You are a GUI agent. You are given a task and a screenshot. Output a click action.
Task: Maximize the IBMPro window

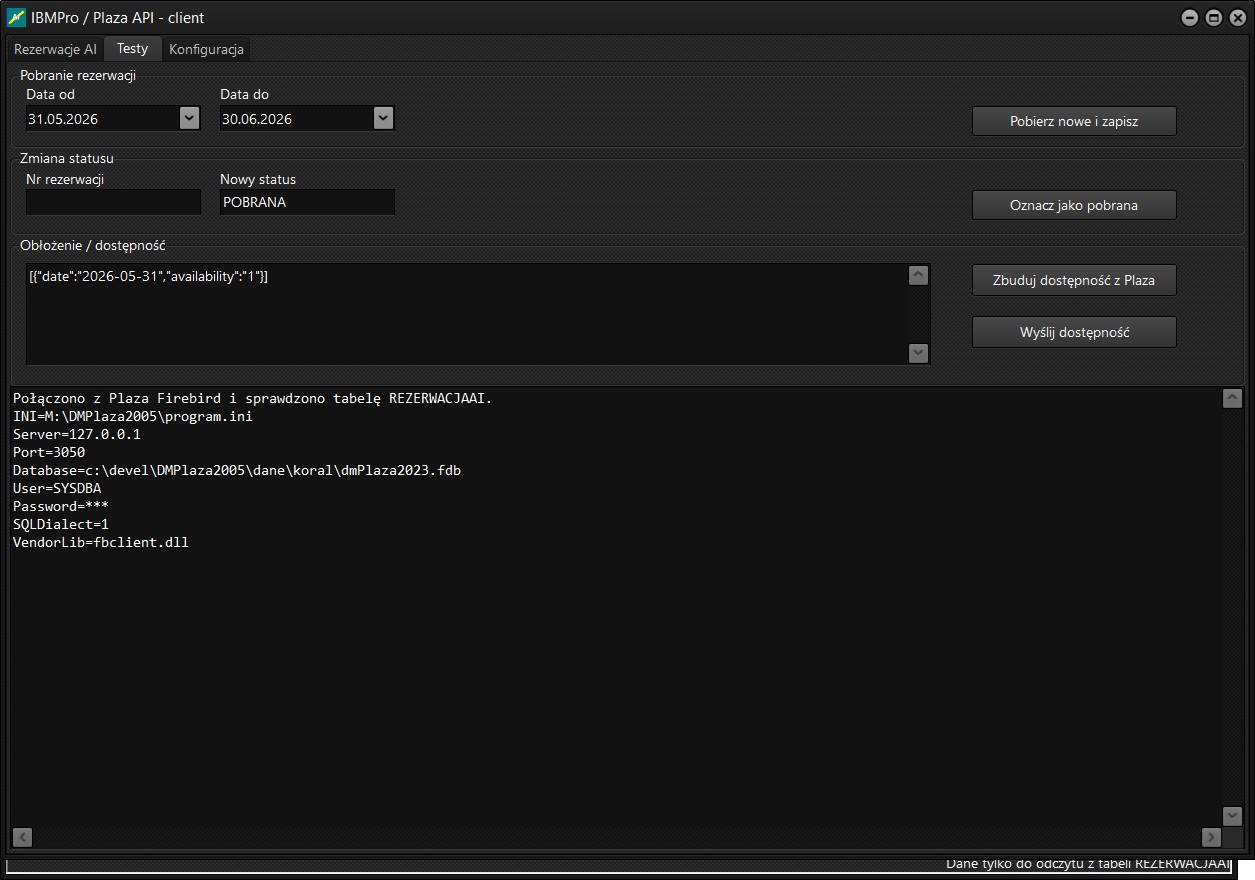(x=1213, y=17)
